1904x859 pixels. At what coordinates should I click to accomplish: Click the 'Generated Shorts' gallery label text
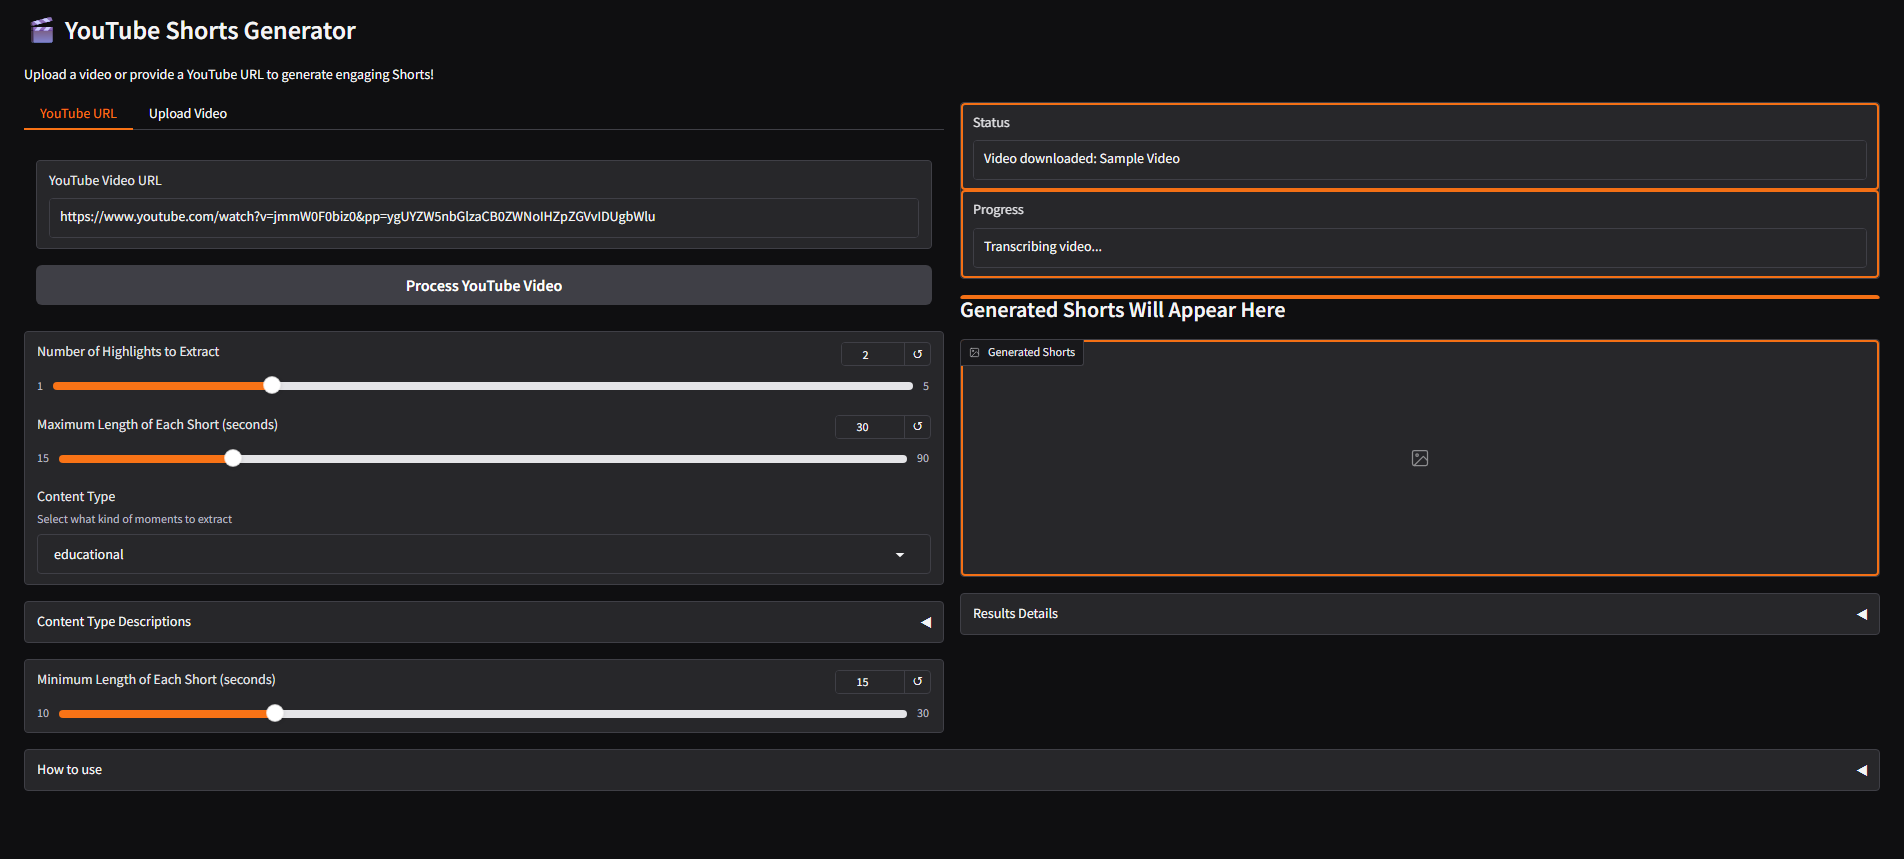click(1031, 353)
